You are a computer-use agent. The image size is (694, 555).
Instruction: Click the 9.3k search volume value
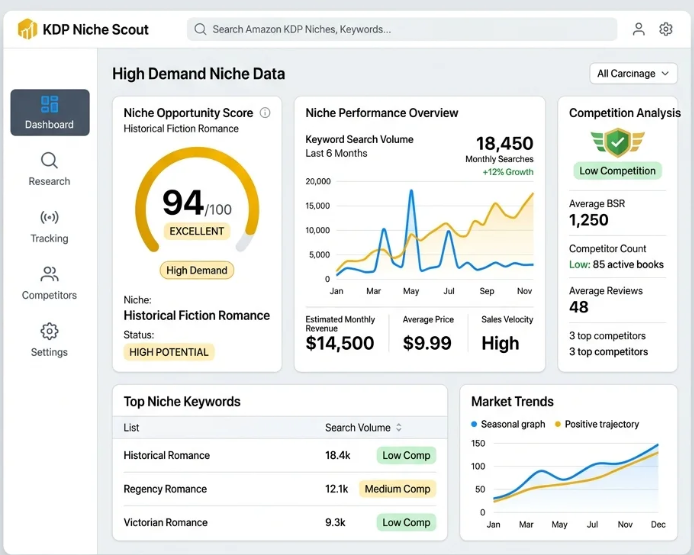point(335,522)
